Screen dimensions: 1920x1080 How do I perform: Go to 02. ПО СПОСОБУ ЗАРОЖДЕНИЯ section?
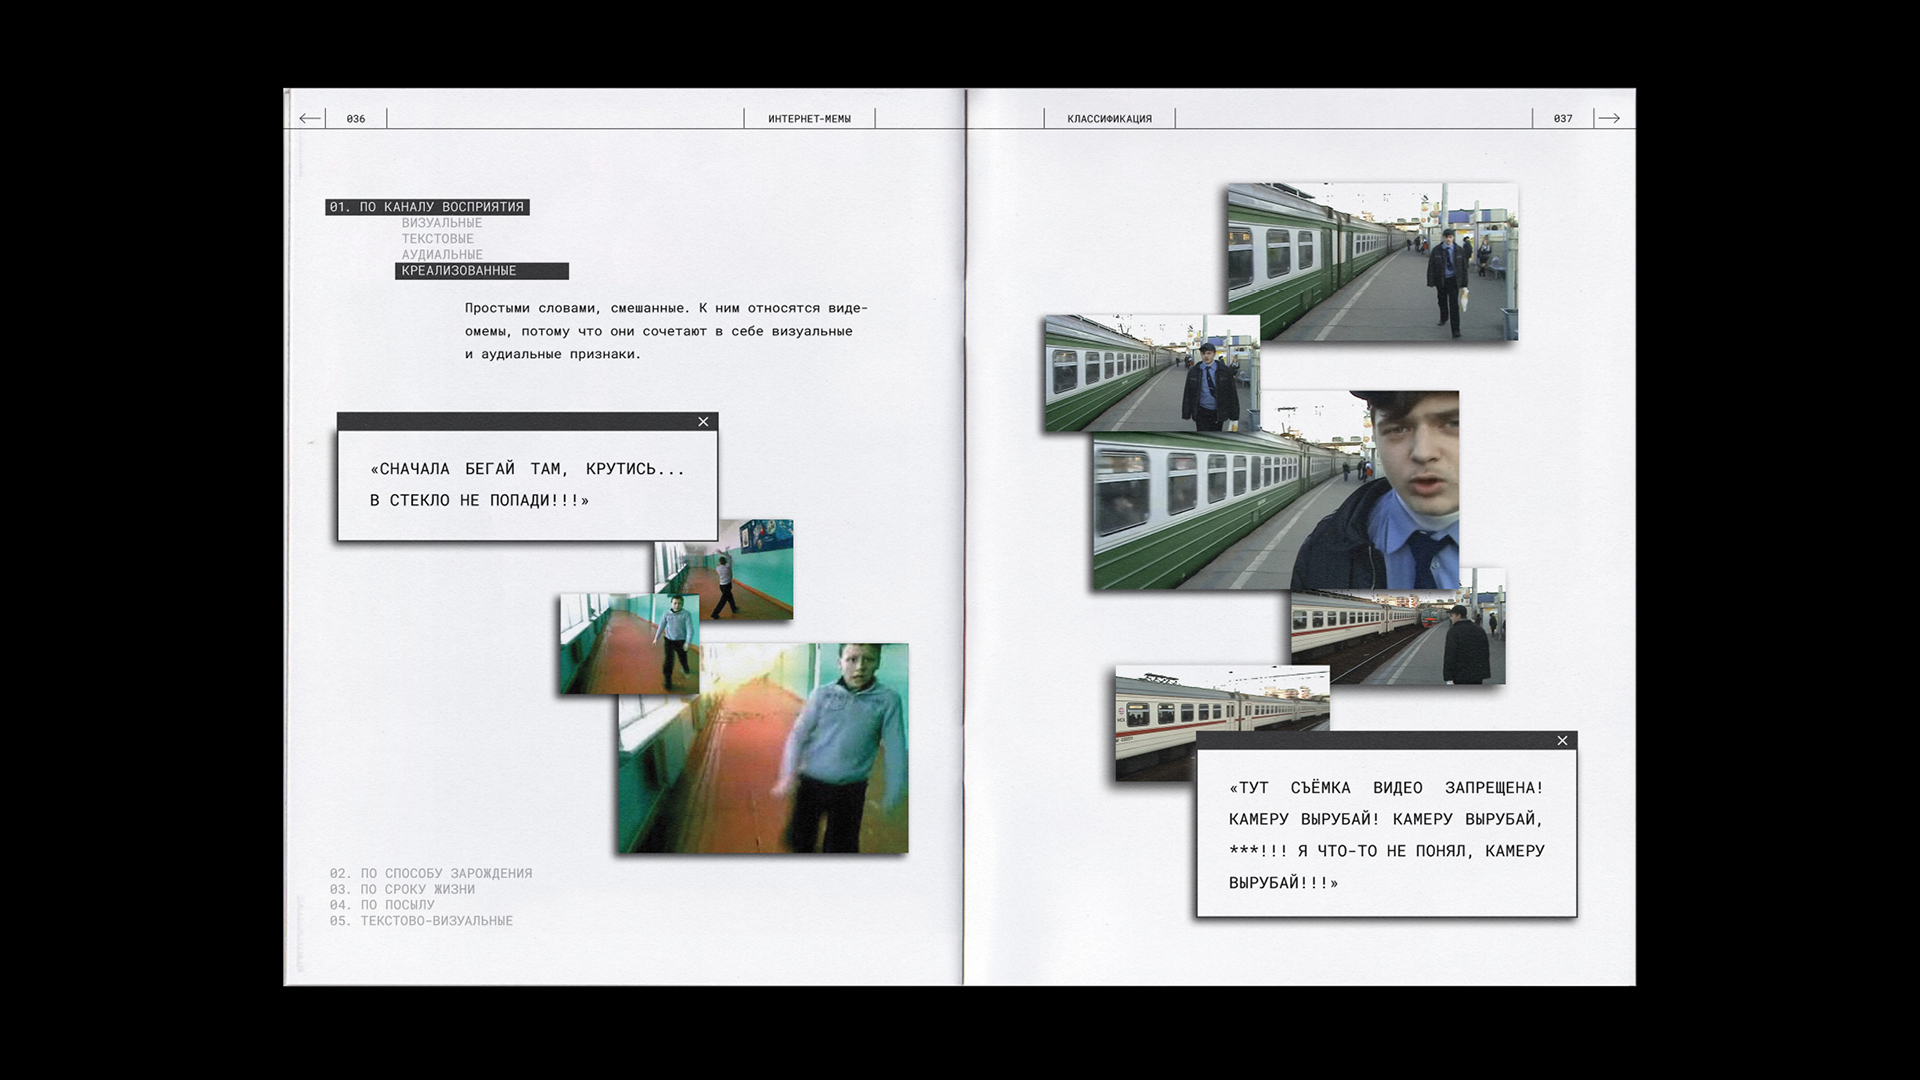(x=431, y=873)
